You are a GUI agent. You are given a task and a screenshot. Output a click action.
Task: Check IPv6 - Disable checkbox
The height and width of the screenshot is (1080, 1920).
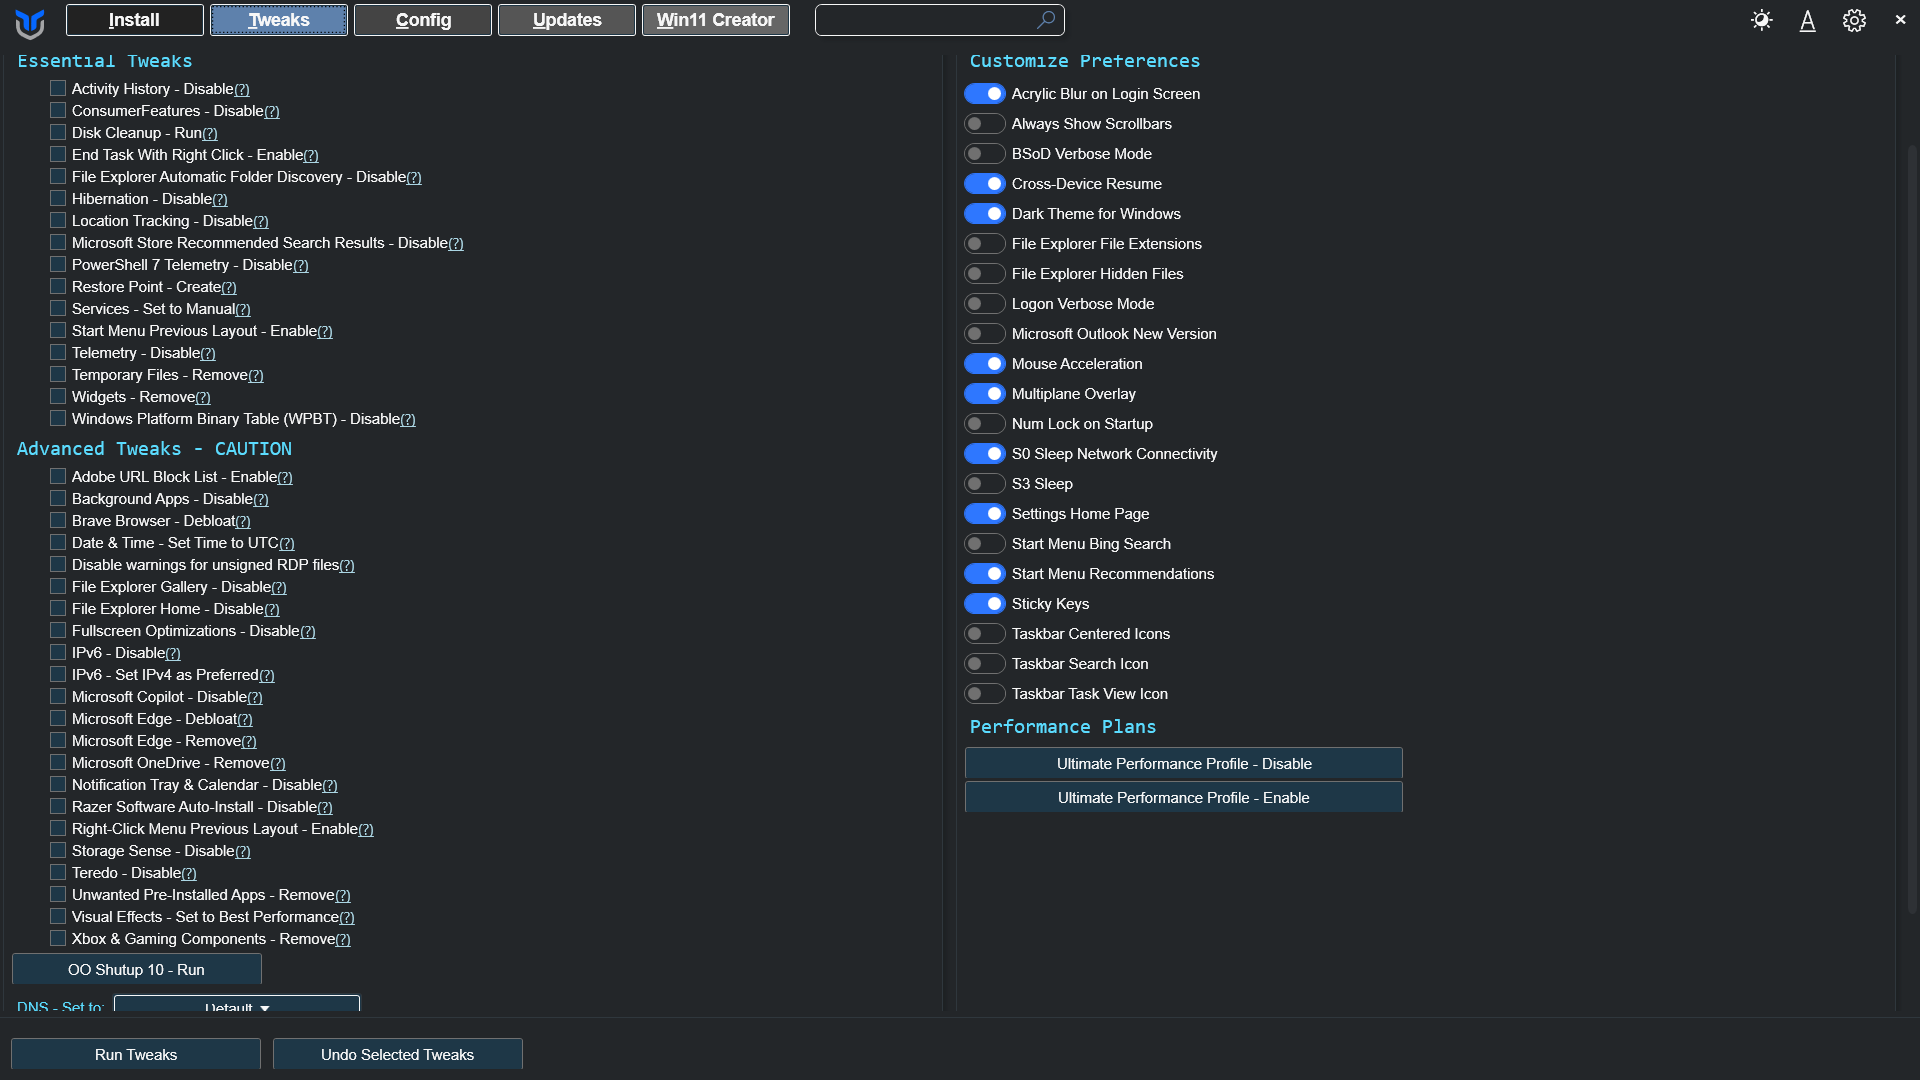[58, 652]
